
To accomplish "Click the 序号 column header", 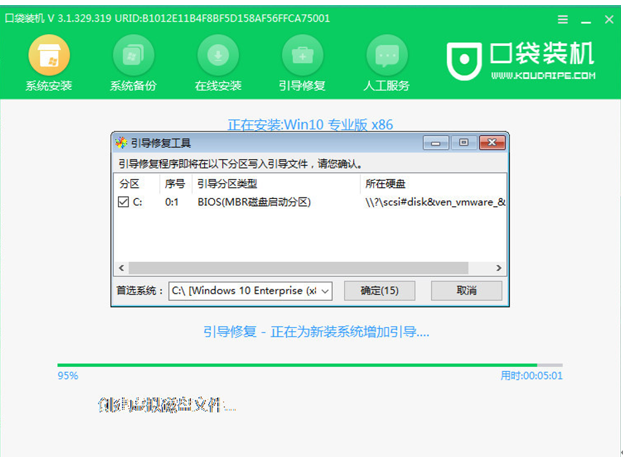I will tap(175, 184).
